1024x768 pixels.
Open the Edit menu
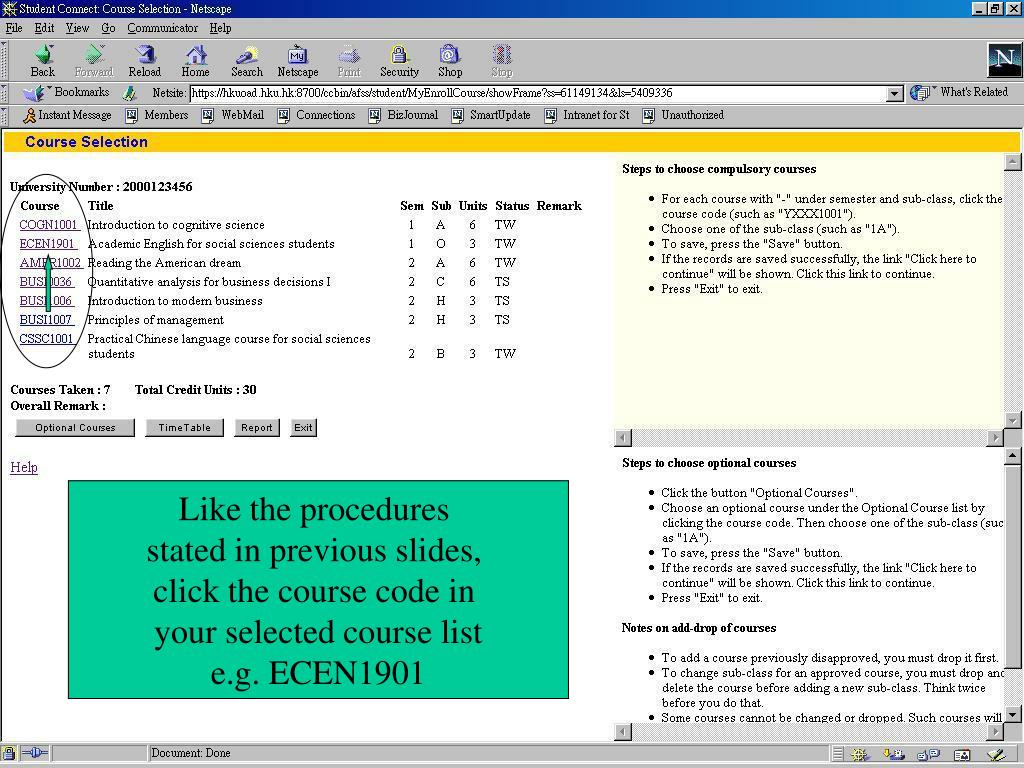(44, 28)
